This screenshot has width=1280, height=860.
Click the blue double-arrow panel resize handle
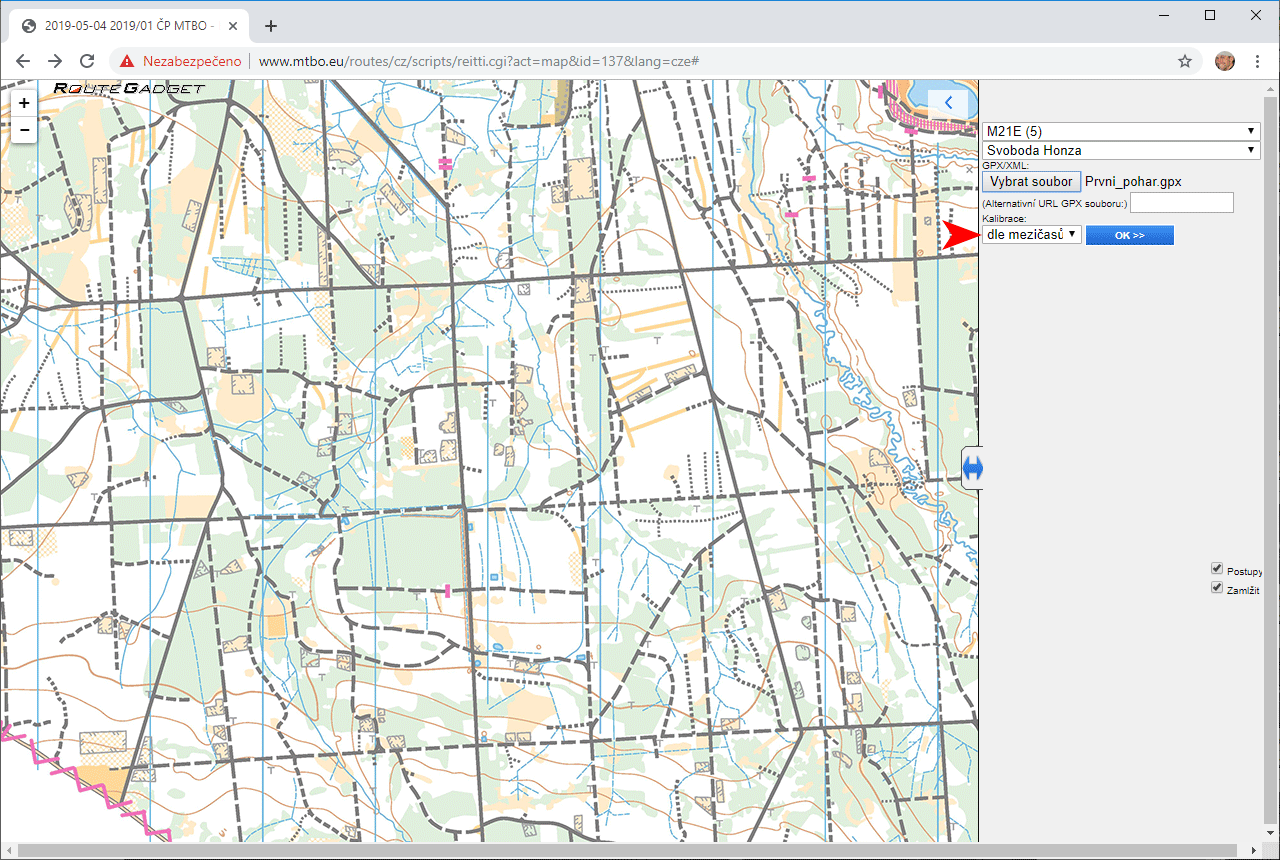click(x=974, y=468)
